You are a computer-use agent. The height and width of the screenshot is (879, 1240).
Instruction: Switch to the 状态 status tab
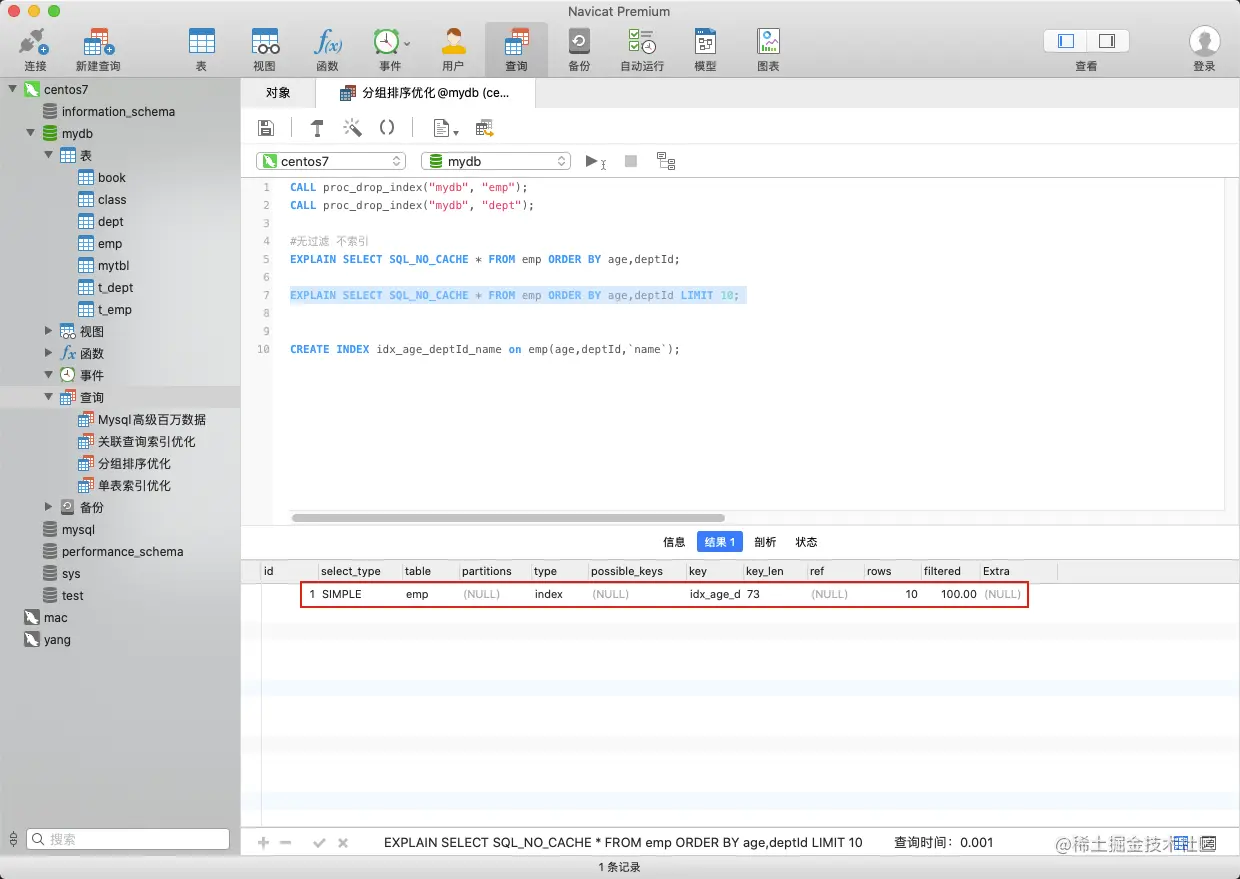pos(806,542)
